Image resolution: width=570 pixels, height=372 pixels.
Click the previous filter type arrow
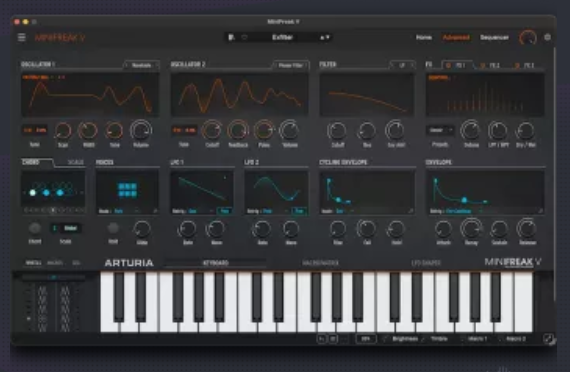(x=392, y=65)
